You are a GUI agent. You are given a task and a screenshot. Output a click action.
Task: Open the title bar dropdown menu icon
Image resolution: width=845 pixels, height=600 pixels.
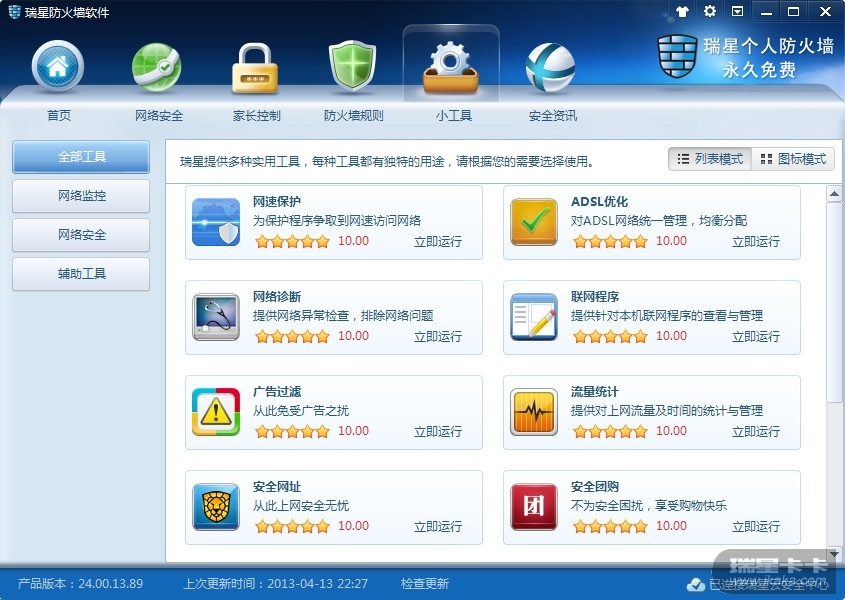(737, 11)
